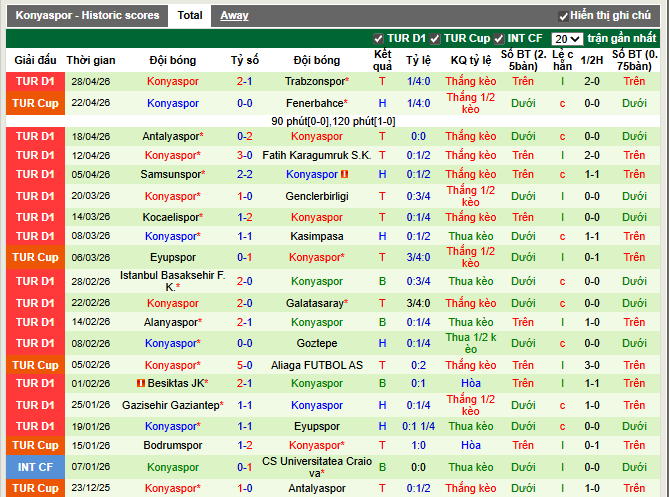Click trận gần nhất label
This screenshot has height=497, width=669.
point(622,38)
